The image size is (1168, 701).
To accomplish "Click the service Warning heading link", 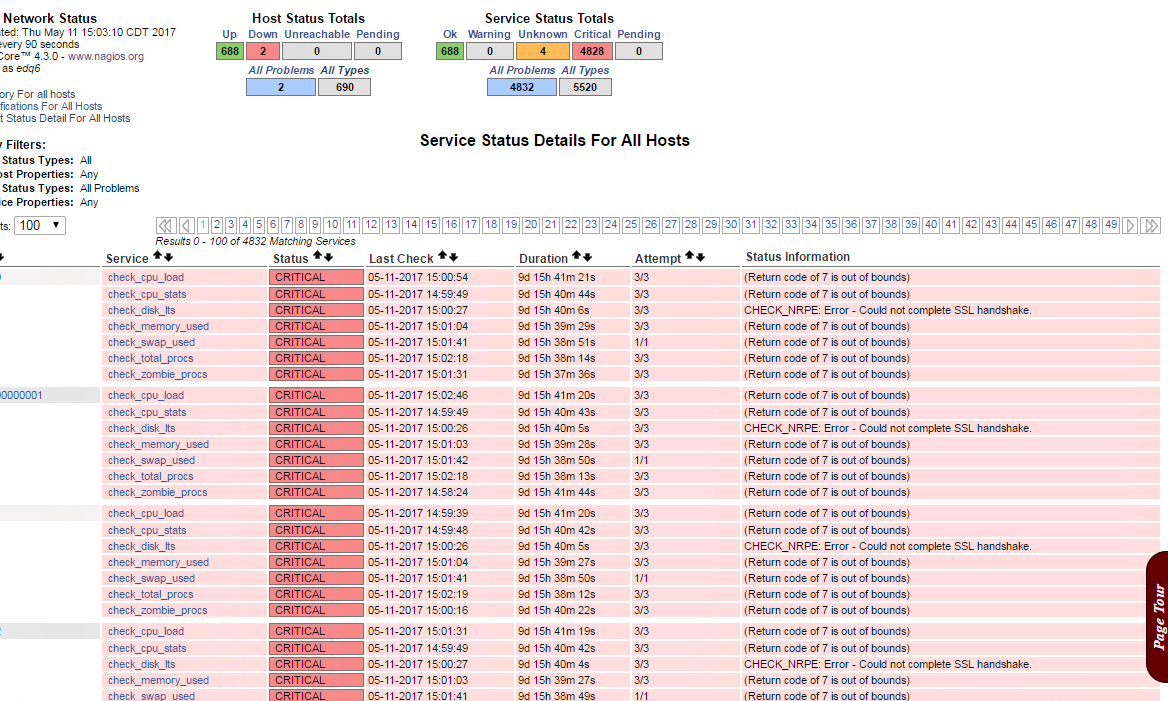I will (489, 34).
